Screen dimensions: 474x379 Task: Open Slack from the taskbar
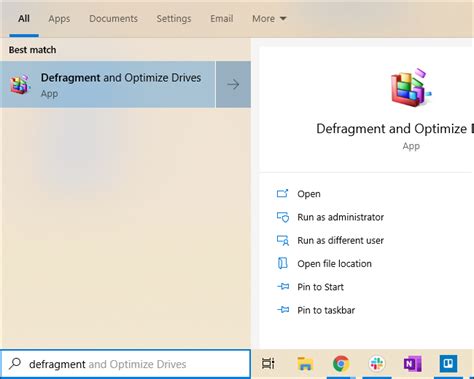tap(377, 363)
